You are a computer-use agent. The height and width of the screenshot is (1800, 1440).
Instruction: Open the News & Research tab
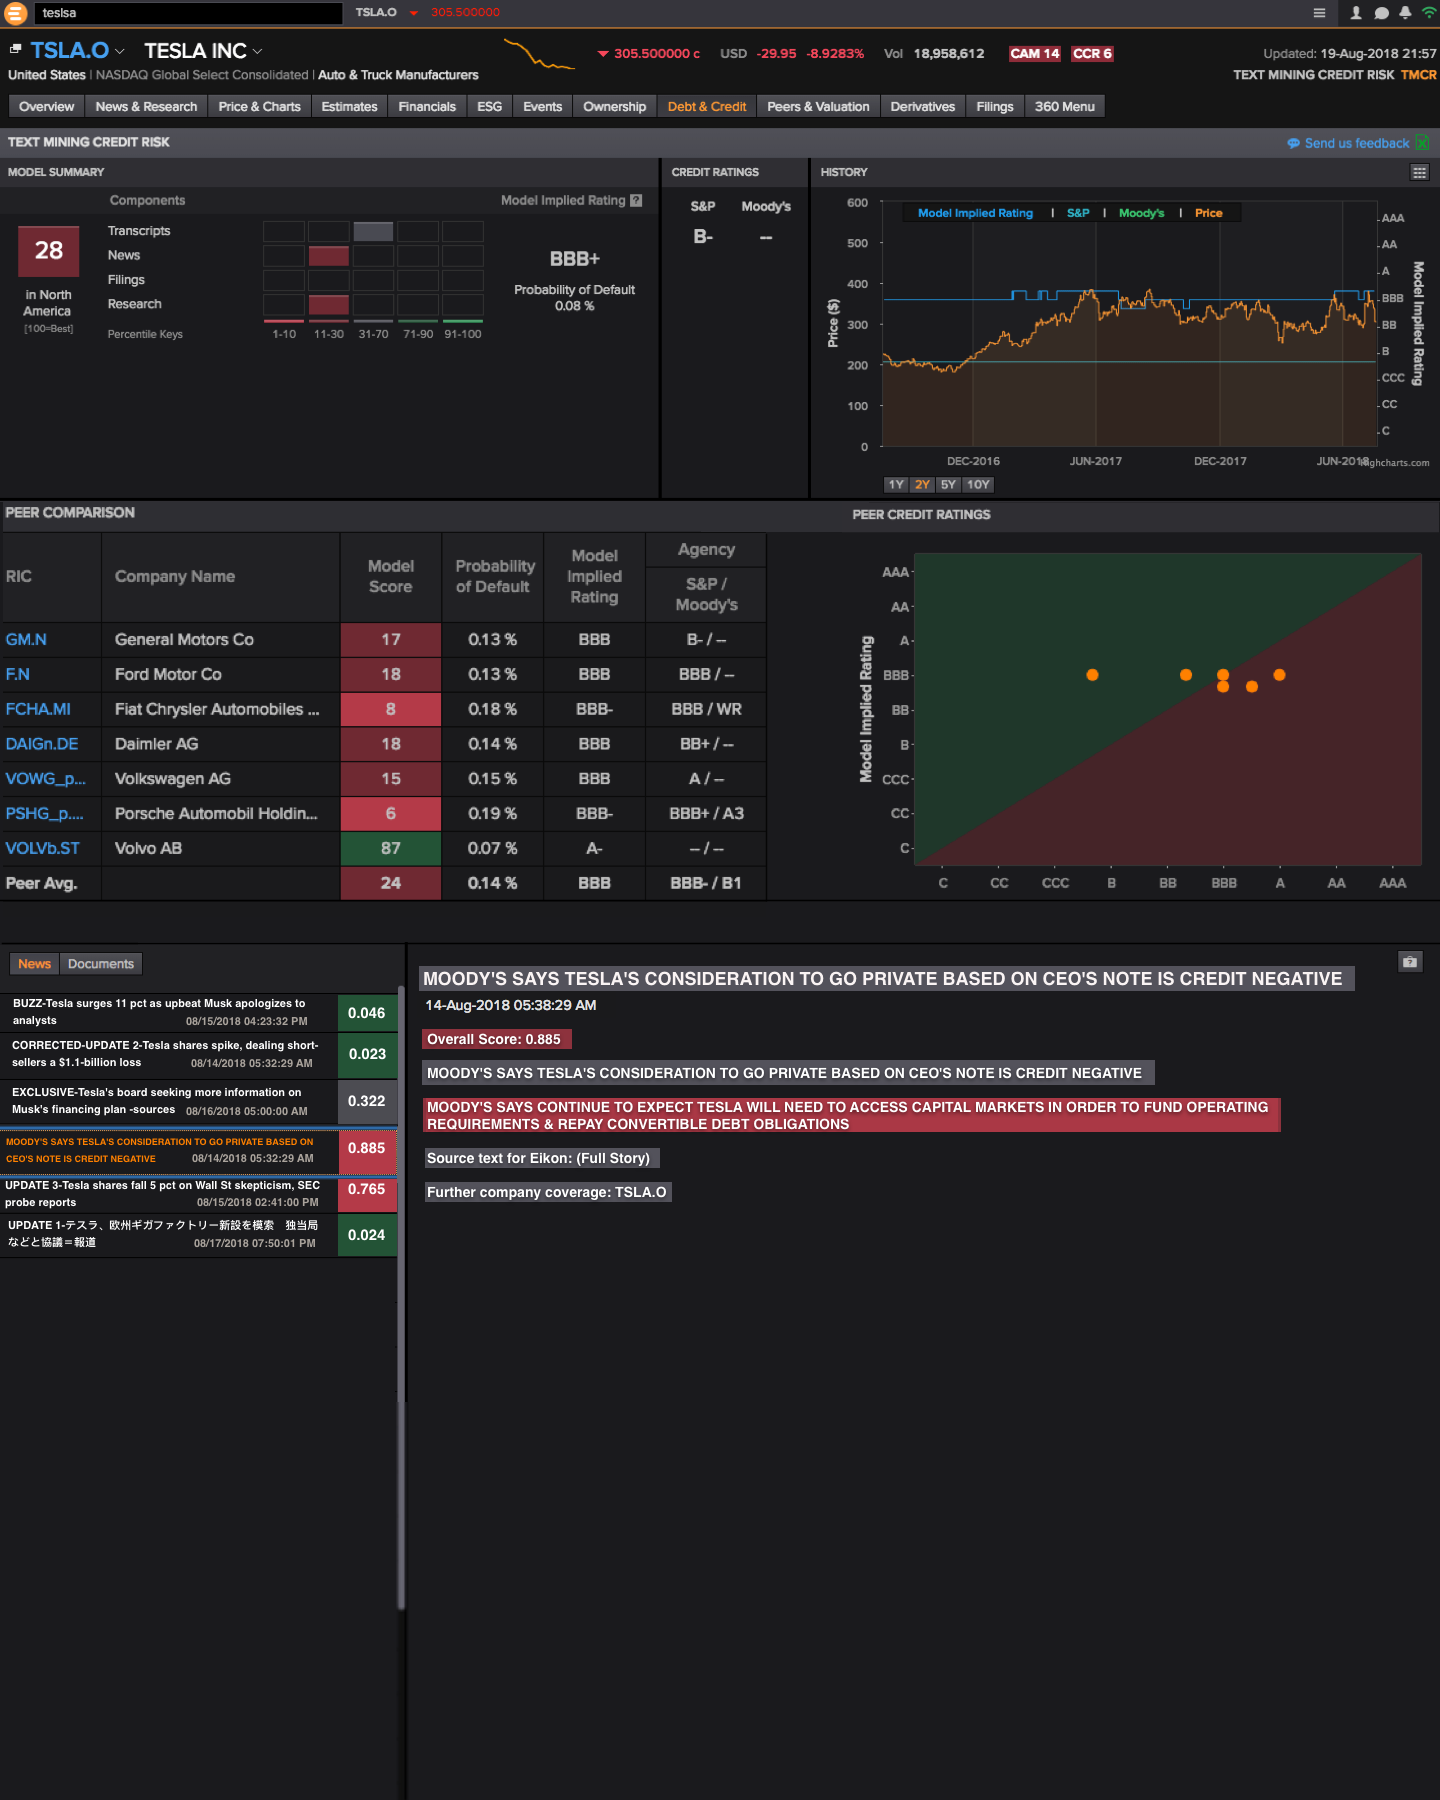click(x=146, y=107)
